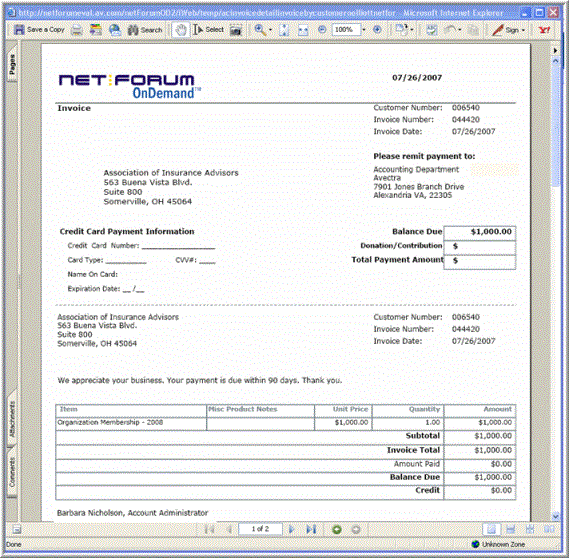This screenshot has height=558, width=569.
Task: Open the Comments side panel tab
Action: pyautogui.click(x=12, y=473)
